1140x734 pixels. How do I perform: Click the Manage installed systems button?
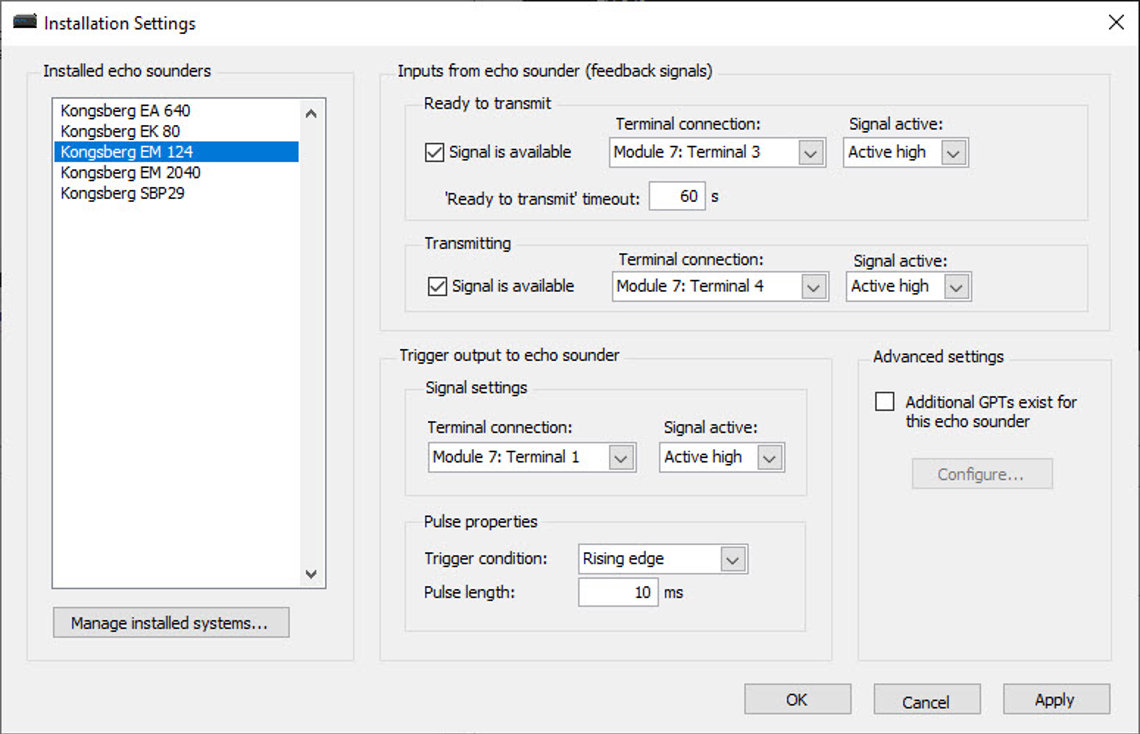tap(171, 623)
